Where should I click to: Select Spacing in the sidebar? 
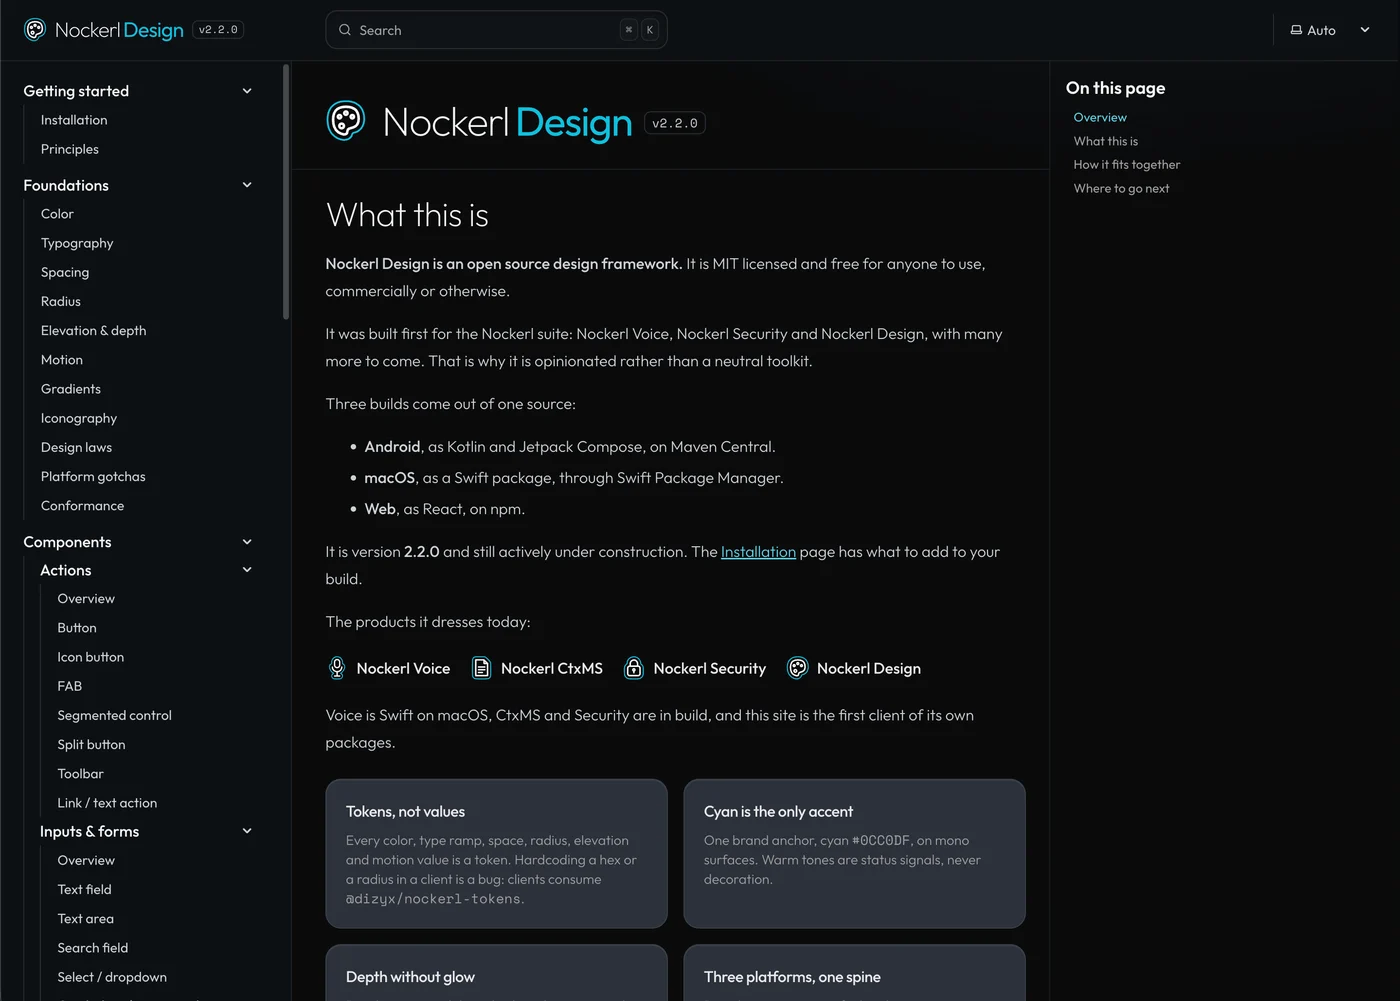click(65, 272)
